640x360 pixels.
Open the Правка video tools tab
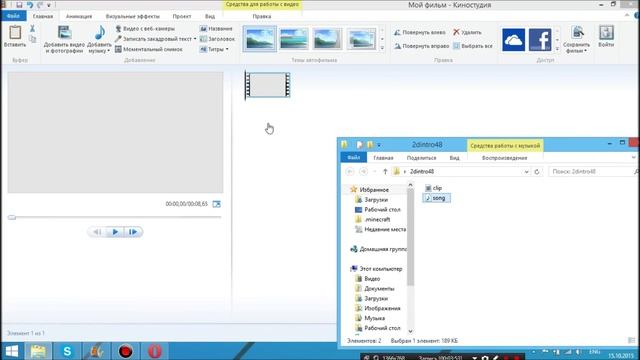[262, 16]
